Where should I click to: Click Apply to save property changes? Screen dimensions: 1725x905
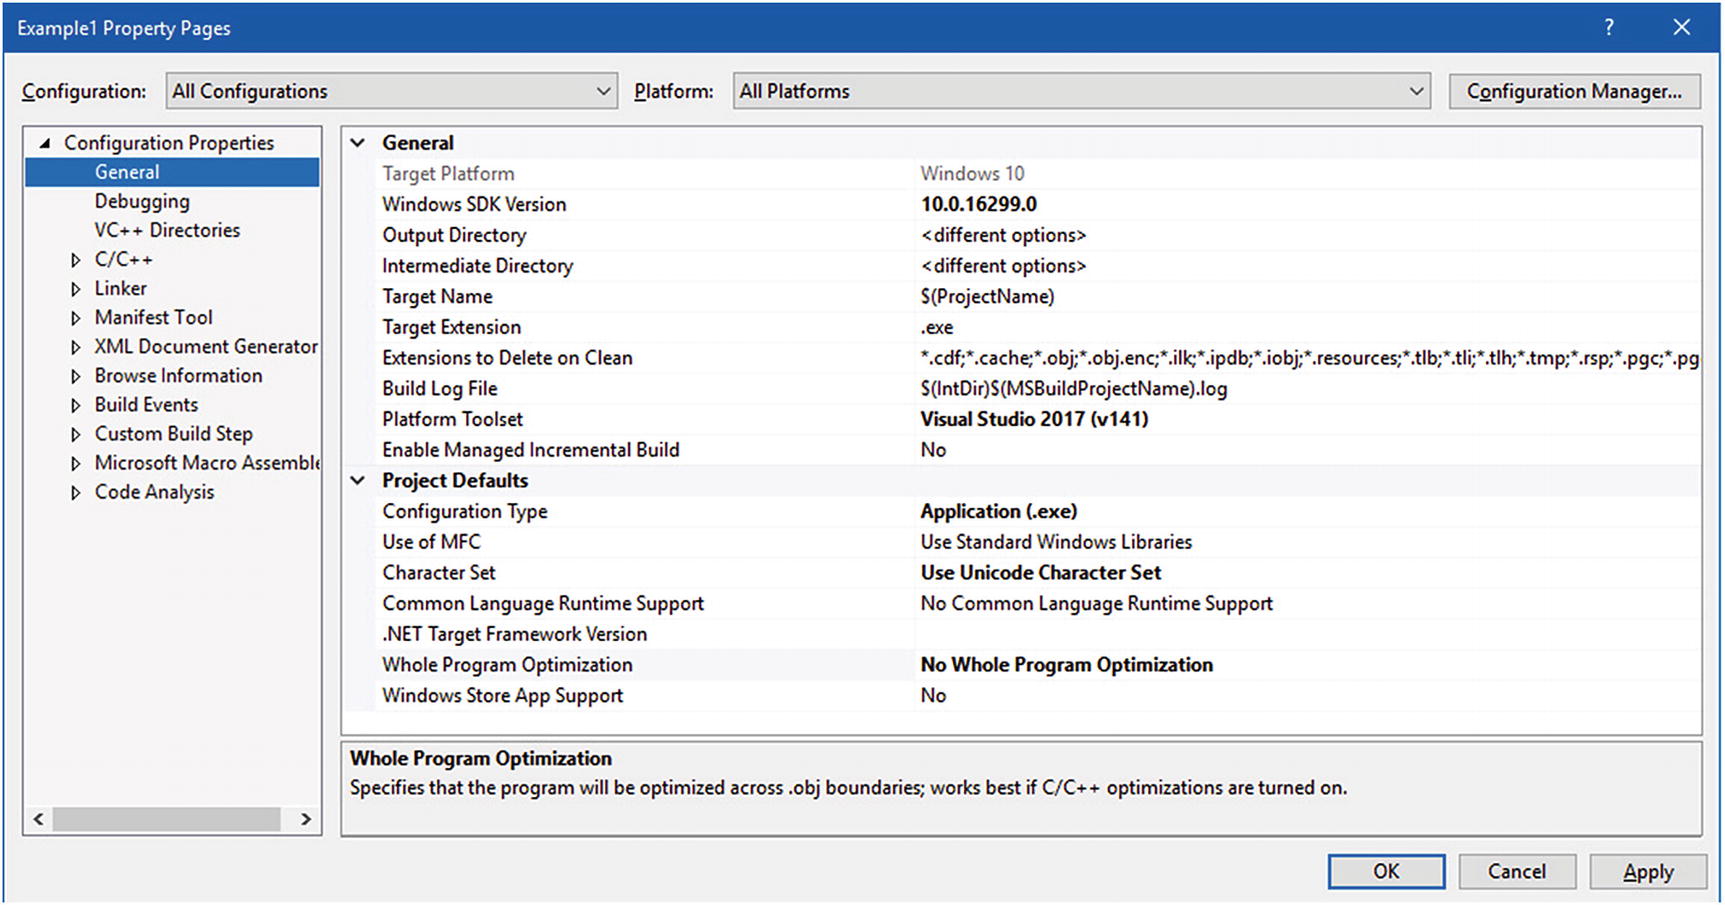1647,872
